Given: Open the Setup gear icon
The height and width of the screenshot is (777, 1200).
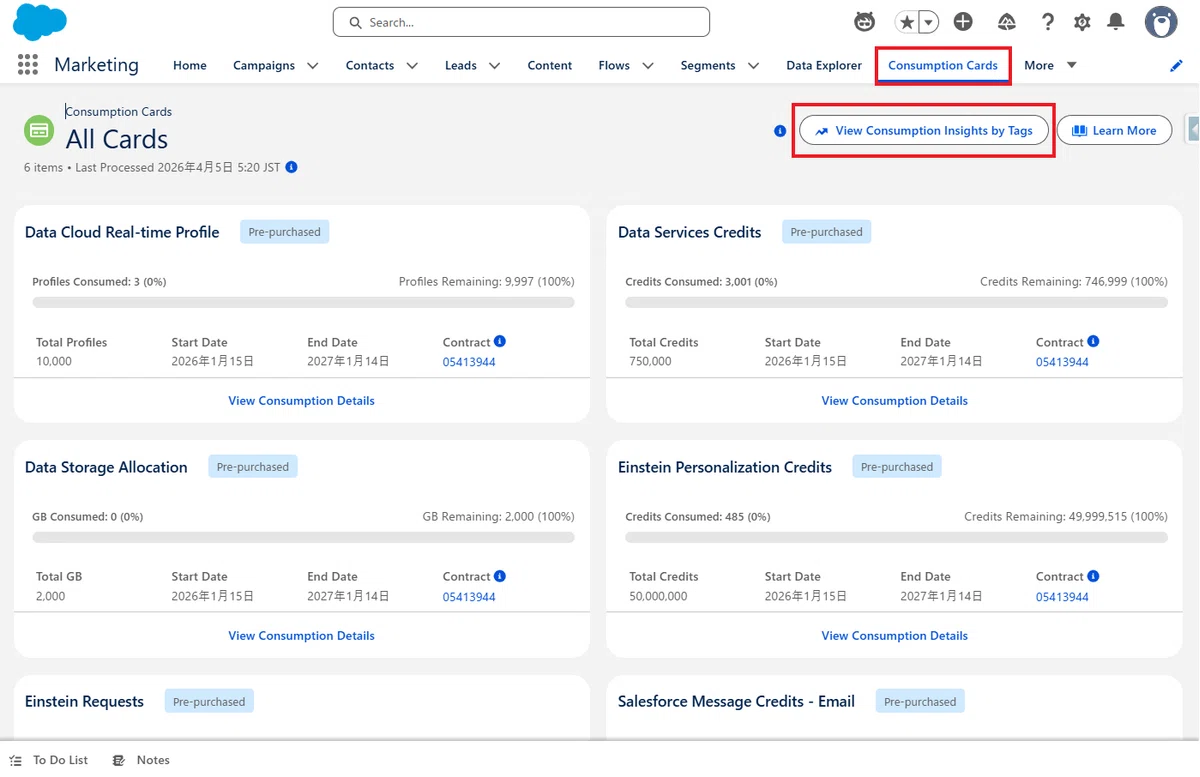Looking at the screenshot, I should 1082,22.
